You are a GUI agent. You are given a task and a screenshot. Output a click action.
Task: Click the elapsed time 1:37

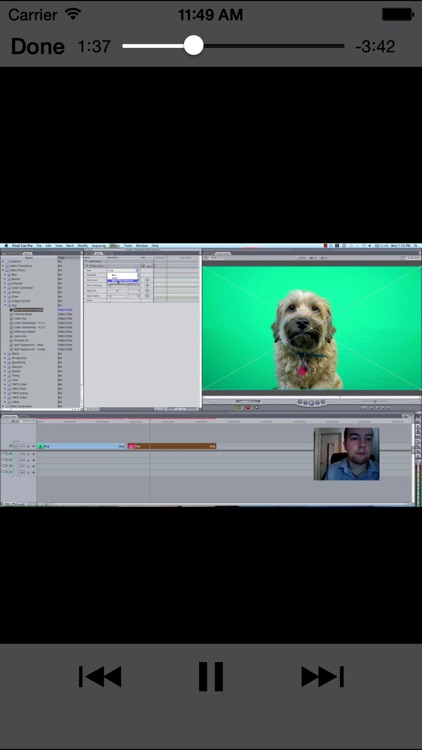[94, 46]
